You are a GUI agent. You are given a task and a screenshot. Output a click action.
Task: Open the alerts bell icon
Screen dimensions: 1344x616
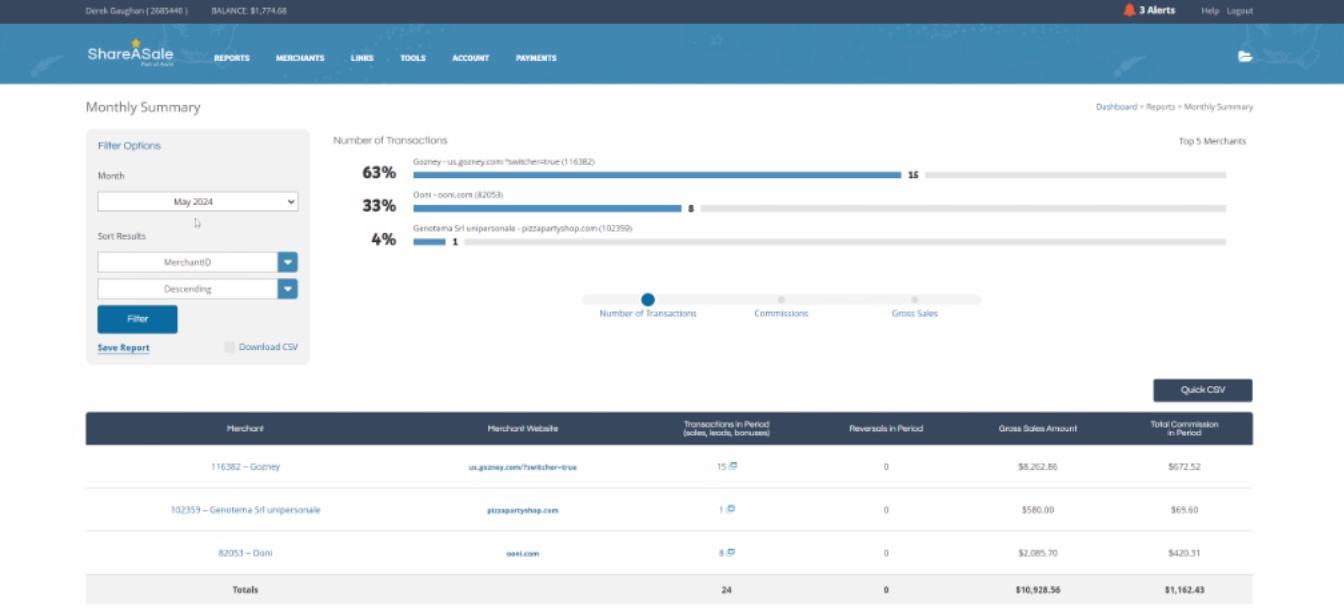click(x=1129, y=10)
